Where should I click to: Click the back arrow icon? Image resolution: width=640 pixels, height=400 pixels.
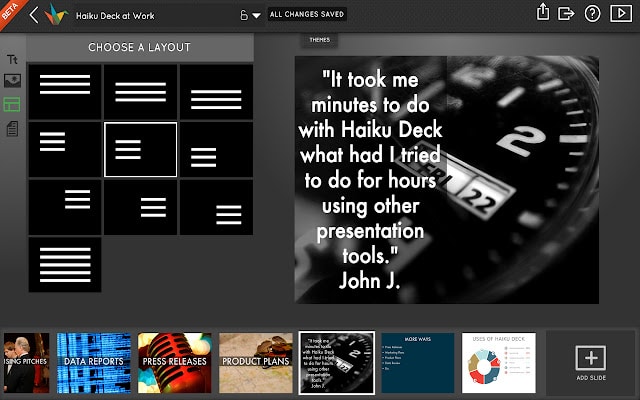[x=34, y=15]
